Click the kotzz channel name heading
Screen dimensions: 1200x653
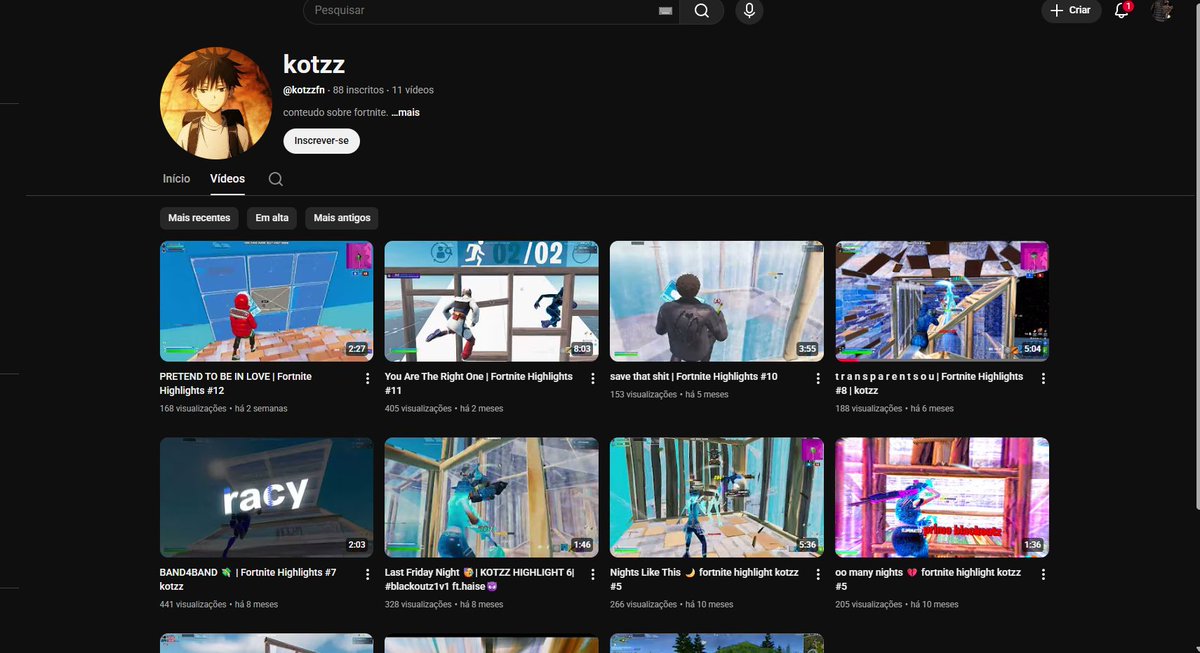[314, 65]
